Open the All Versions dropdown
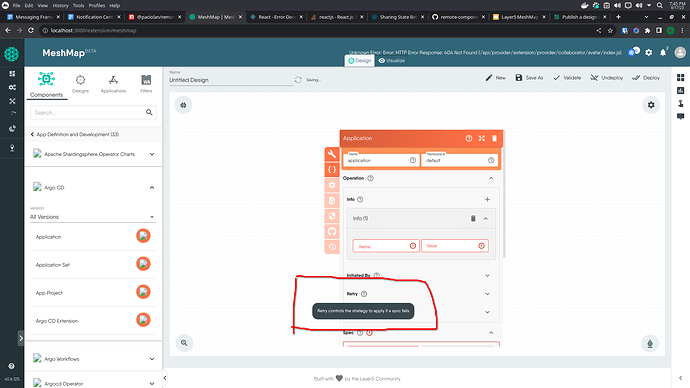The image size is (690, 388). [x=92, y=217]
